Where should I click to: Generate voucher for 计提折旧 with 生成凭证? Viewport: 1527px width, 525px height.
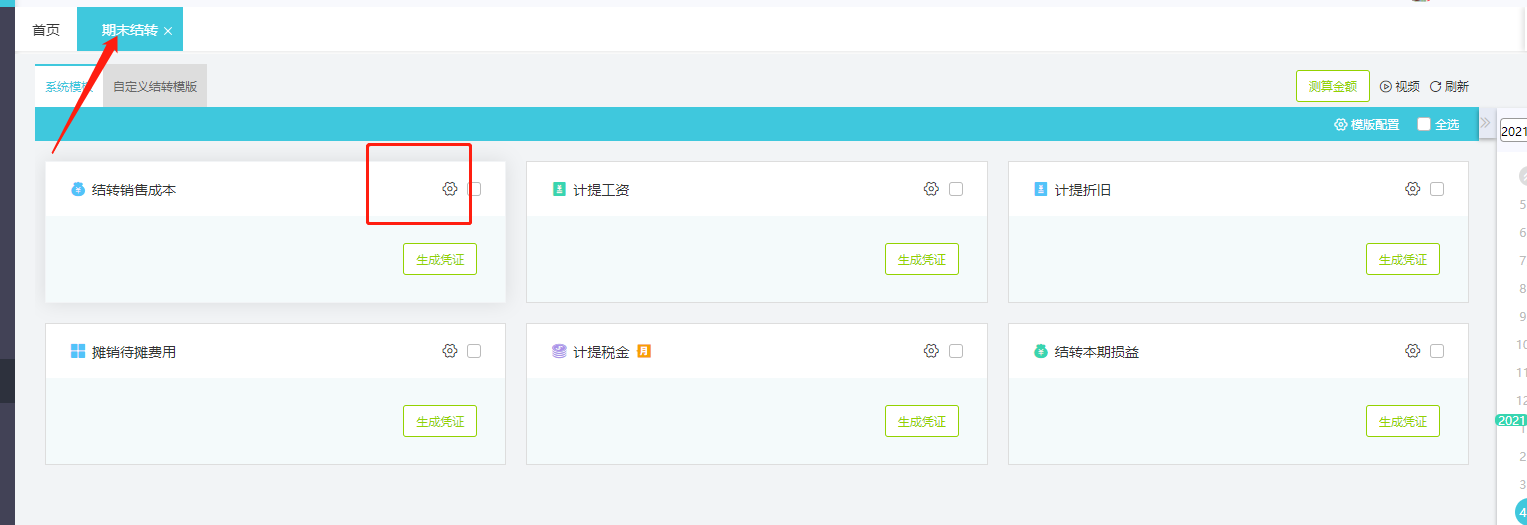tap(1402, 259)
